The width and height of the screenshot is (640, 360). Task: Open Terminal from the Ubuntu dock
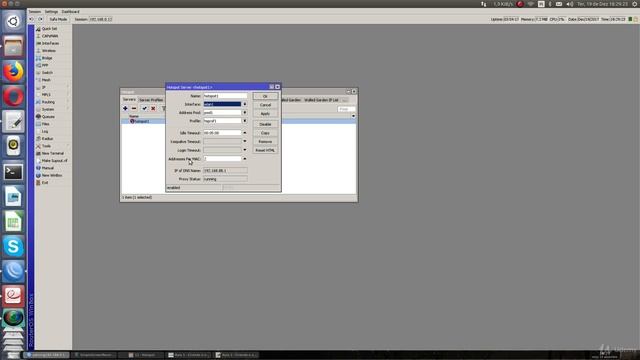13,172
